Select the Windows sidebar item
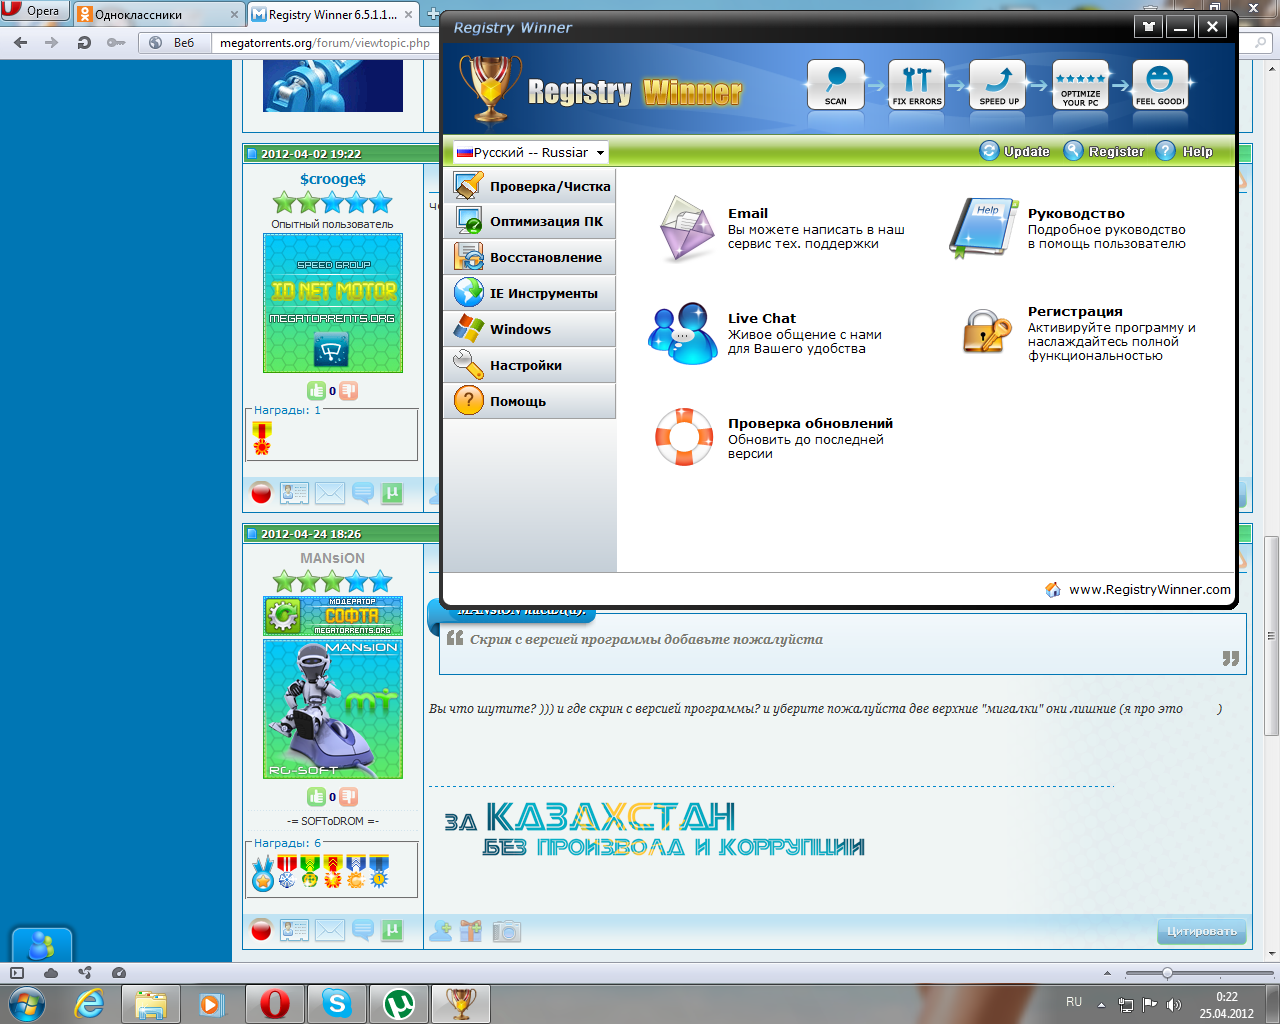 (530, 330)
